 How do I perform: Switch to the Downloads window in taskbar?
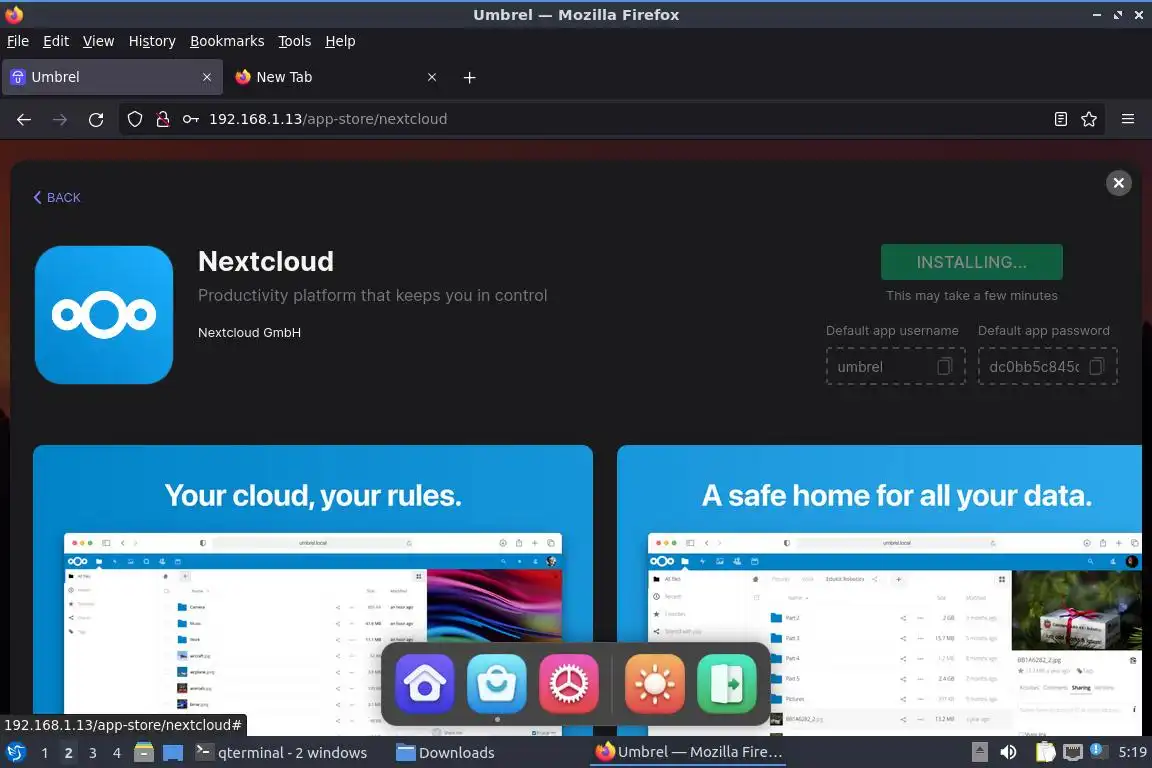[445, 753]
